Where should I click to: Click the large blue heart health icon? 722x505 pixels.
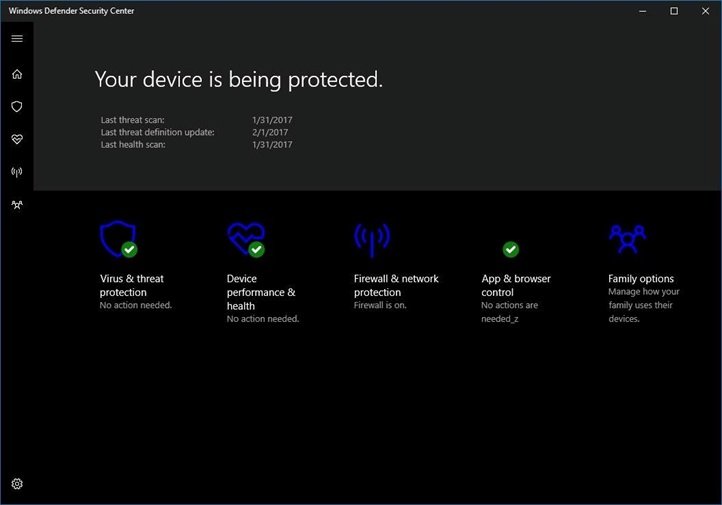245,238
